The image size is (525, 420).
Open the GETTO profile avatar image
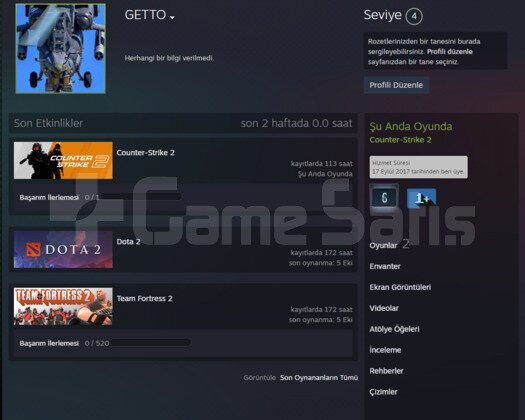tap(61, 49)
